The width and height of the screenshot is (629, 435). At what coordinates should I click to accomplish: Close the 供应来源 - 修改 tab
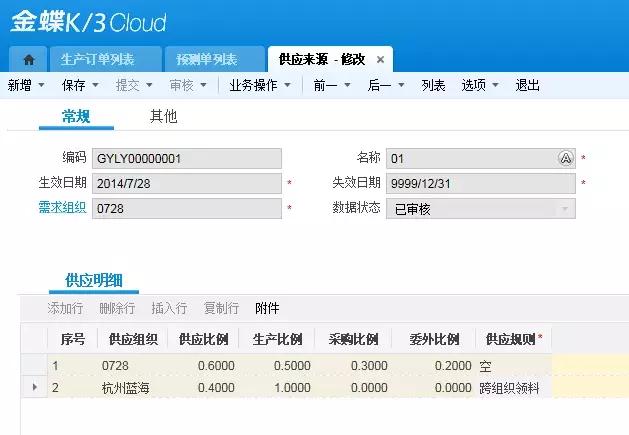tap(380, 59)
